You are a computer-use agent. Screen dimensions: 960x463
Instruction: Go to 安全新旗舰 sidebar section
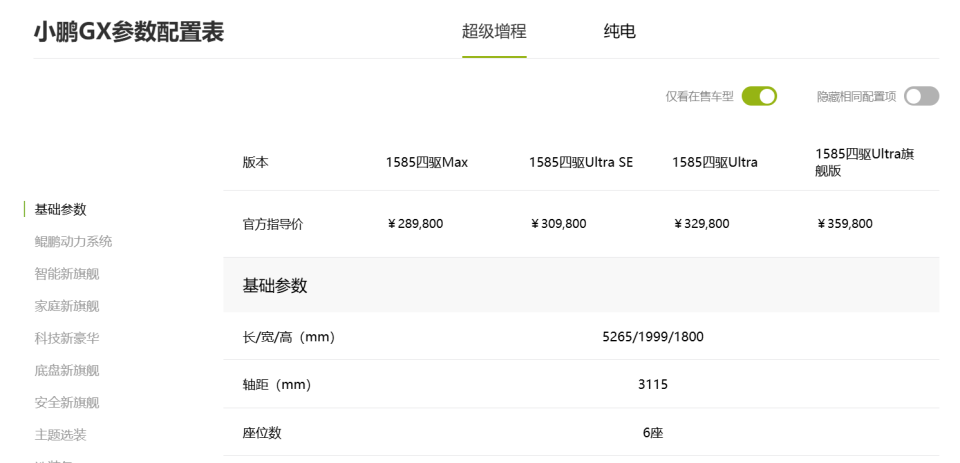67,402
